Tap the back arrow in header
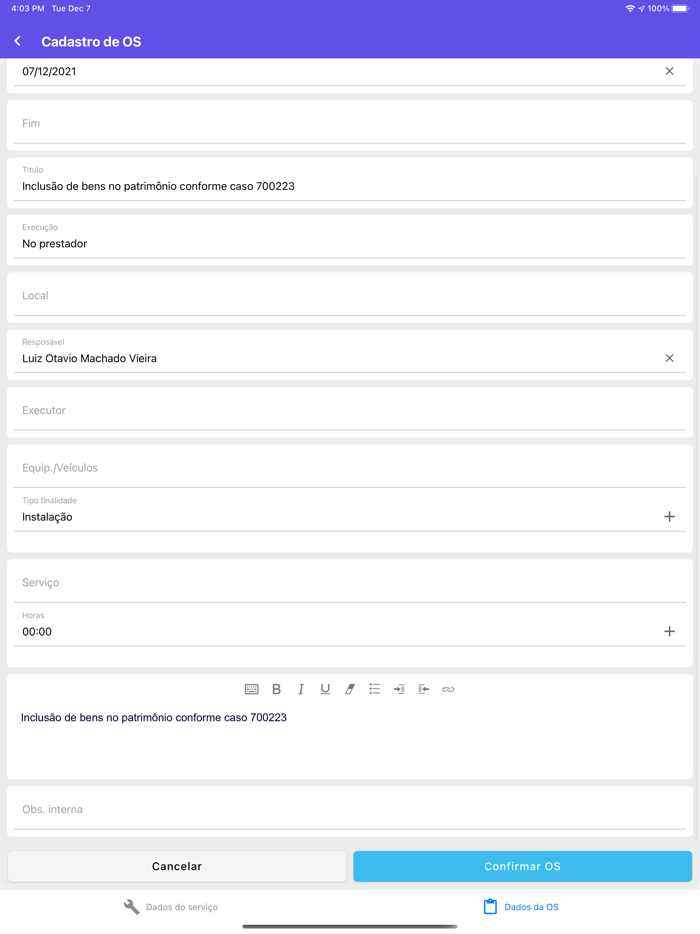This screenshot has height=934, width=700. tap(18, 41)
